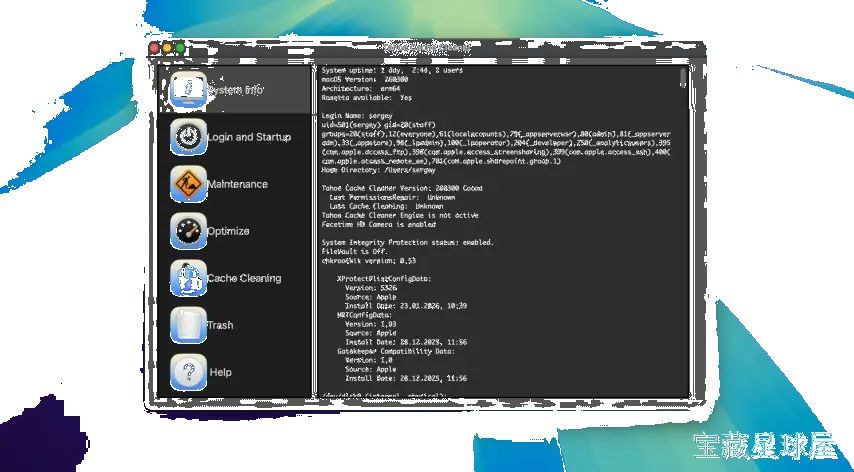Select the Optimize gauge icon
The image size is (854, 472).
click(x=188, y=231)
